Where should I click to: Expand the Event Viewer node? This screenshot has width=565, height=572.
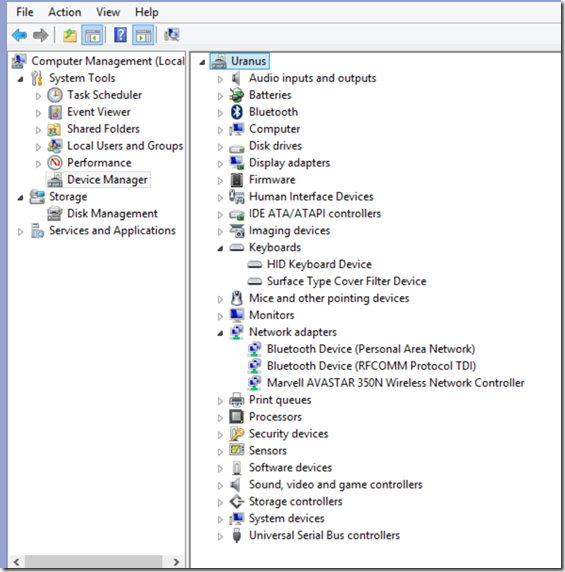[38, 113]
